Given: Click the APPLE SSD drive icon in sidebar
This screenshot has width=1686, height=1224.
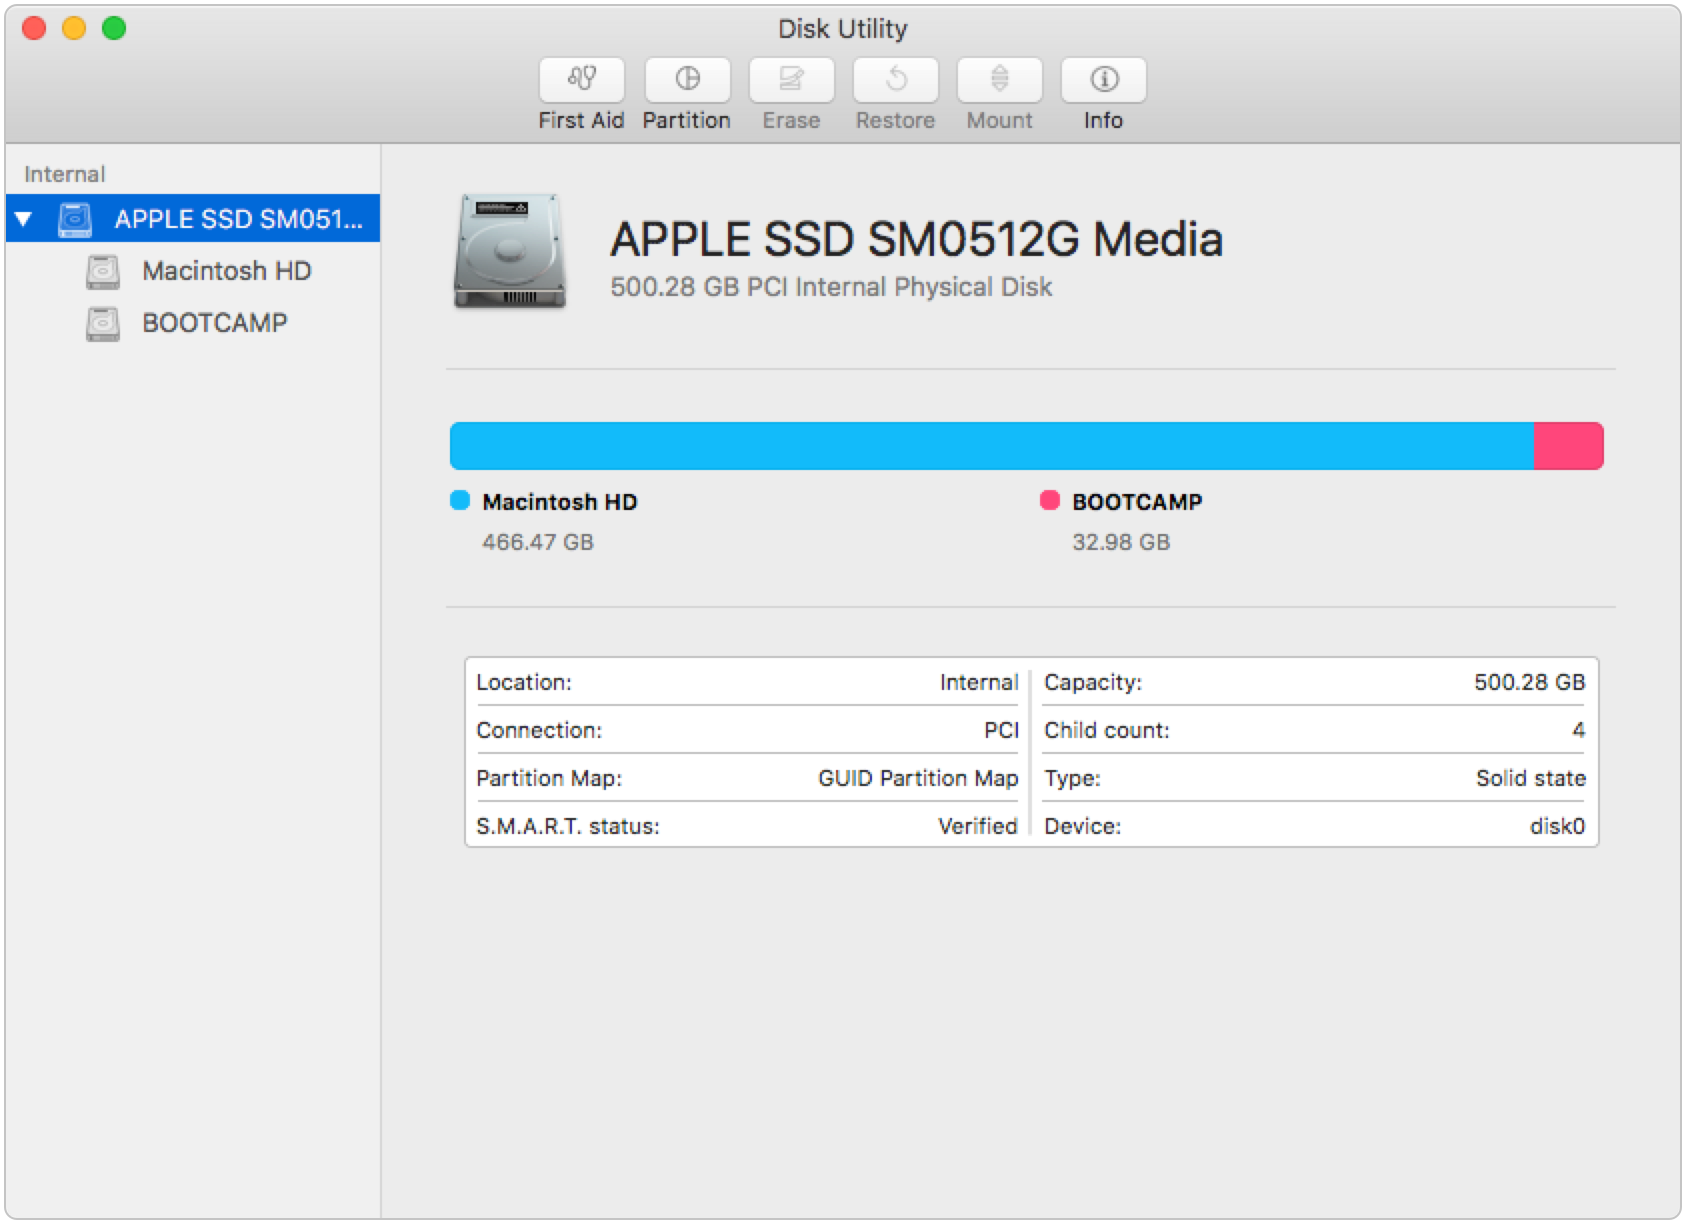Looking at the screenshot, I should [75, 219].
